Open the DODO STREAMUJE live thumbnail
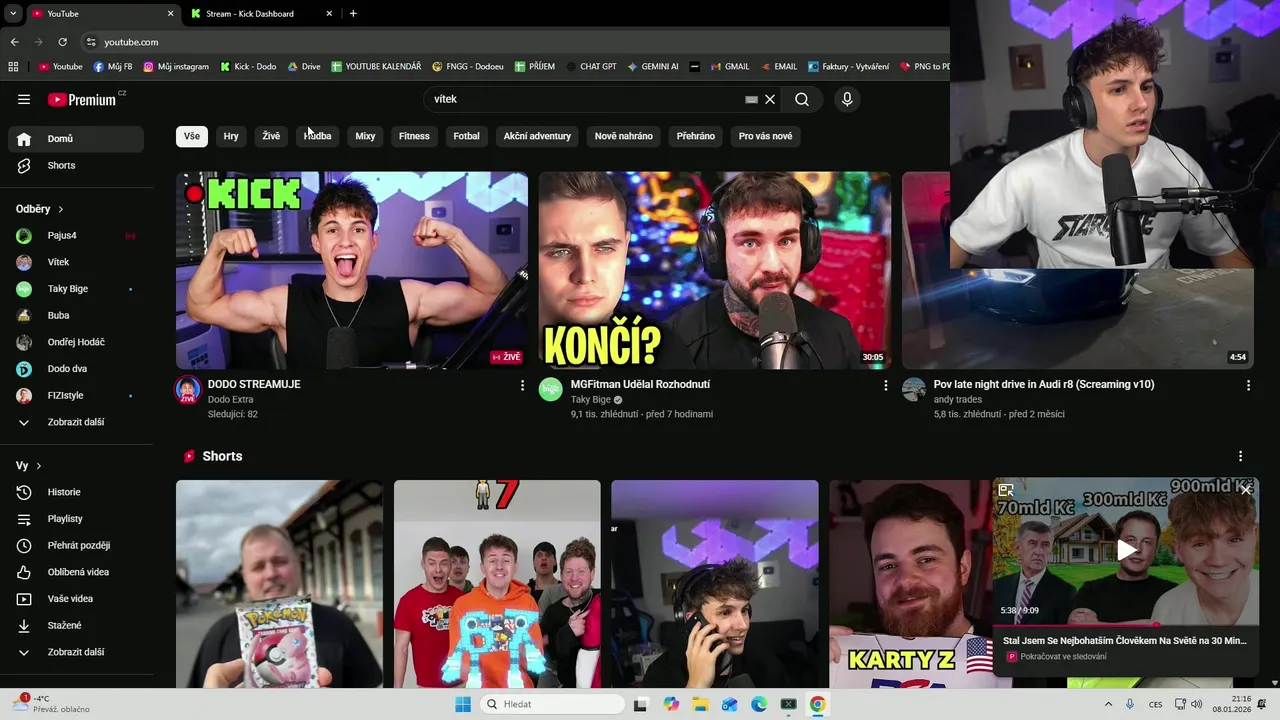This screenshot has height=720, width=1280. coord(352,270)
